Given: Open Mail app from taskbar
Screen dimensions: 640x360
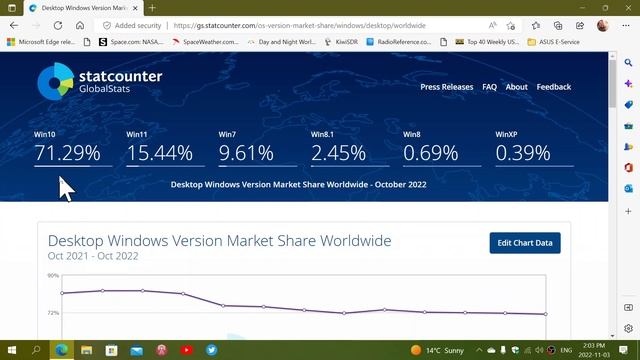Looking at the screenshot, I should pos(137,350).
